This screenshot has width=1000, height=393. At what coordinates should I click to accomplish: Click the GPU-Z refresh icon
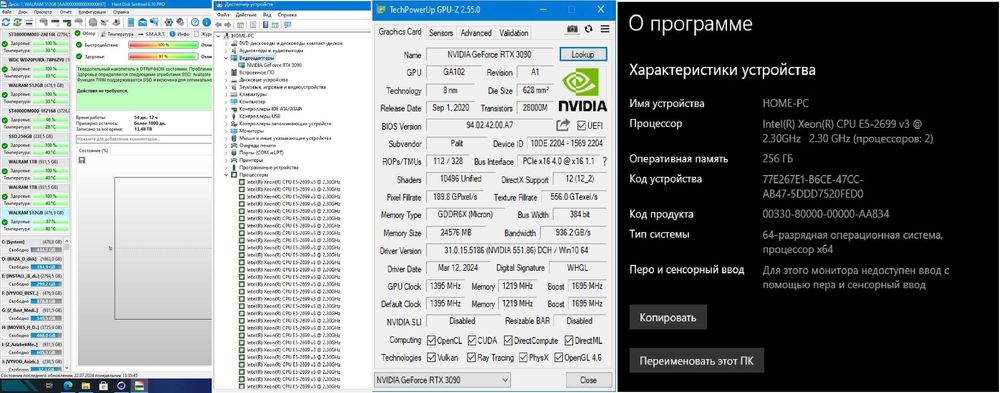(588, 29)
